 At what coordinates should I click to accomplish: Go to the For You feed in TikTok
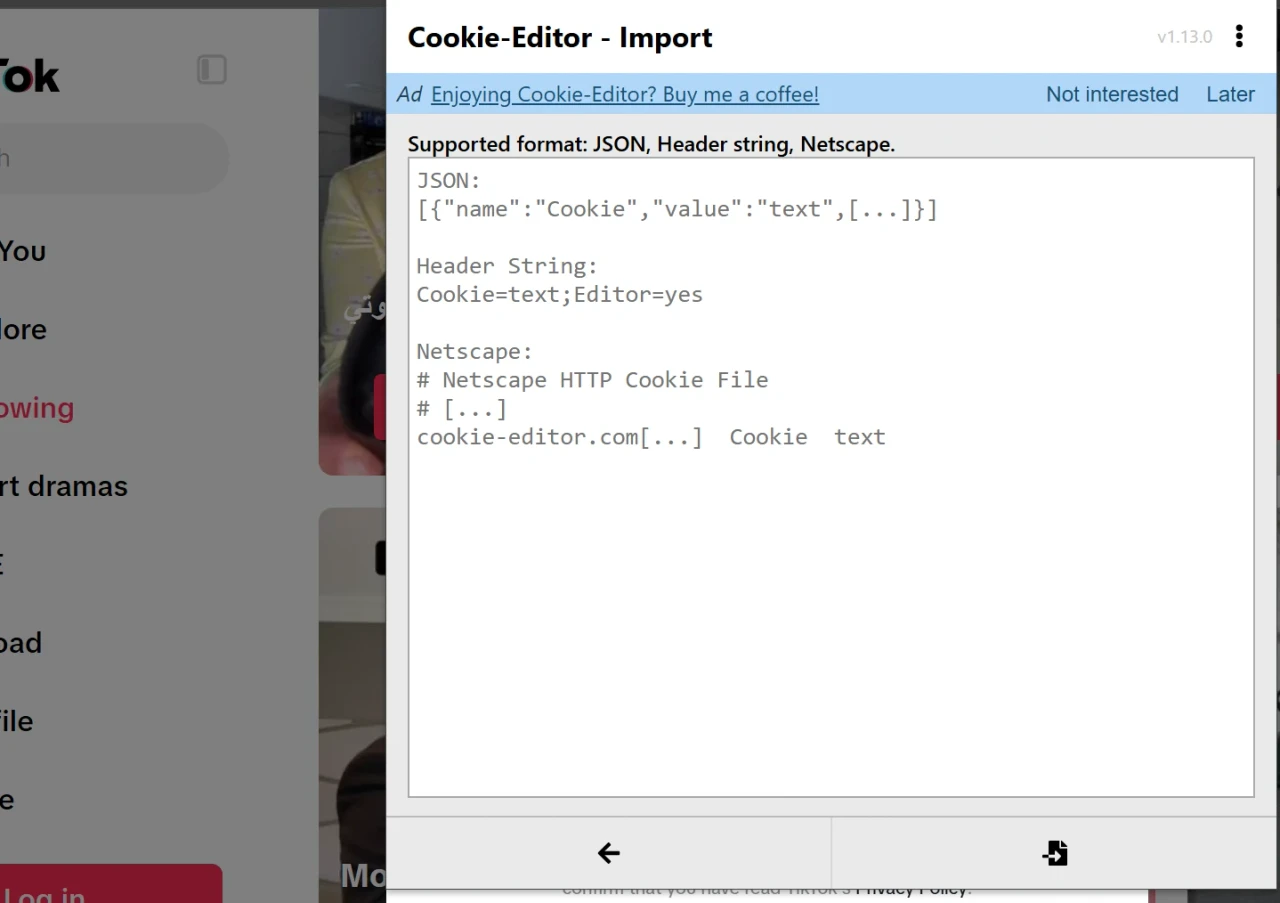tap(23, 251)
